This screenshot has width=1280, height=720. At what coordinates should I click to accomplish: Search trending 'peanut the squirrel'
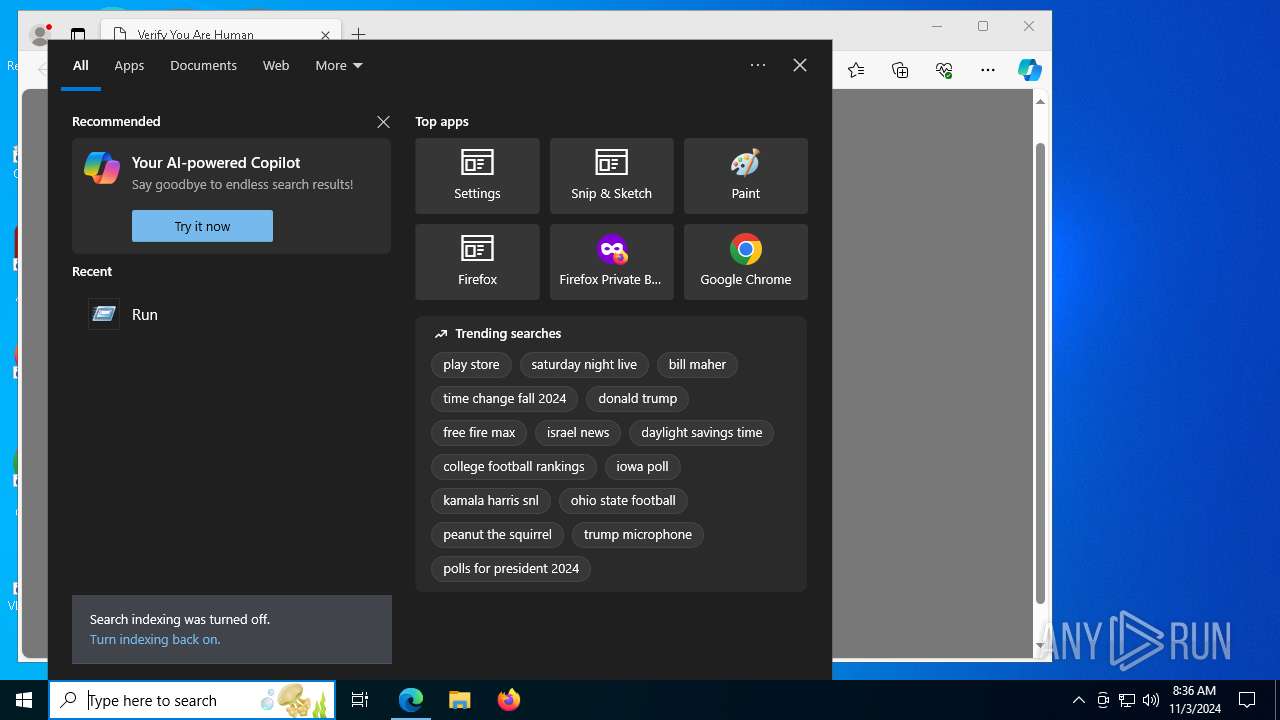point(497,535)
